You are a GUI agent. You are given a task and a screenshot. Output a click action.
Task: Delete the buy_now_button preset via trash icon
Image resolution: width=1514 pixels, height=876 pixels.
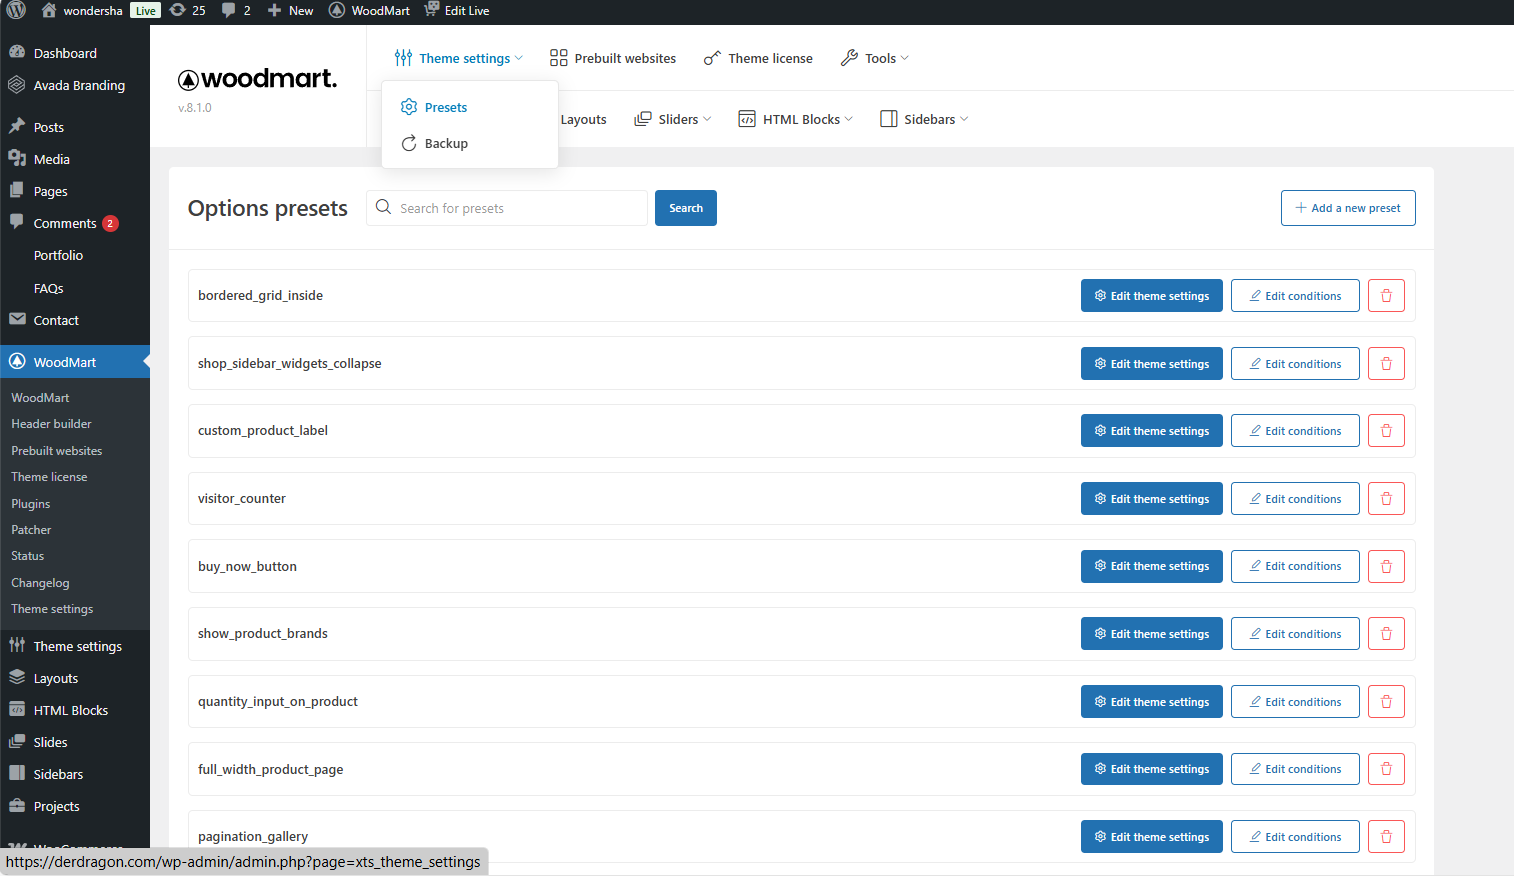[1386, 567]
